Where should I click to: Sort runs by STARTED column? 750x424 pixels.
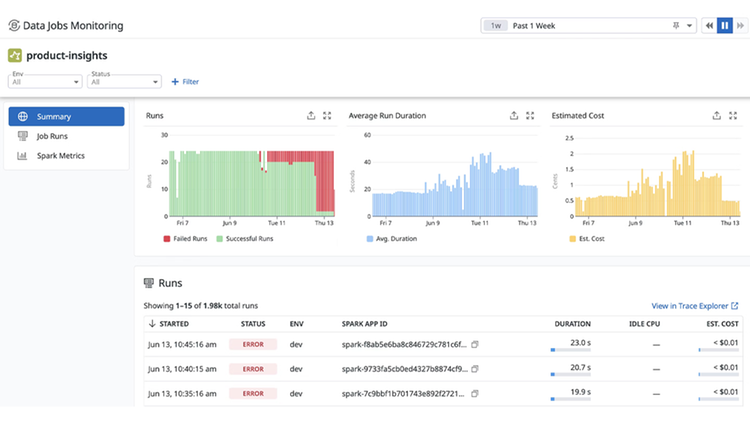(169, 324)
